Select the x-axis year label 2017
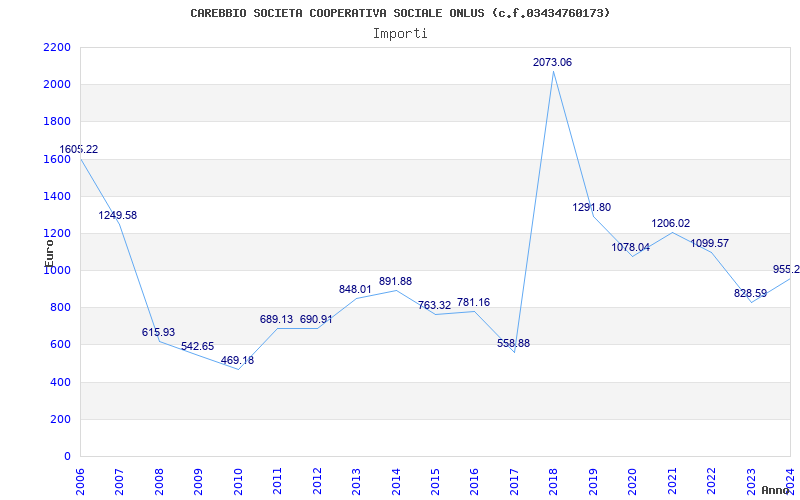This screenshot has height=500, width=800. tap(514, 481)
